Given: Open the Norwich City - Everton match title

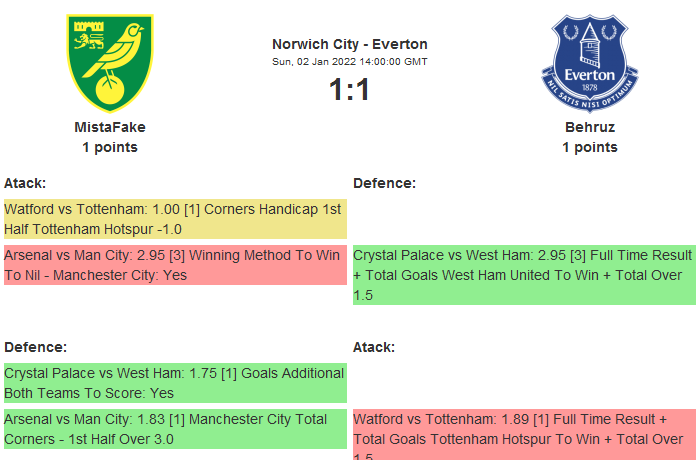Looking at the screenshot, I should [350, 44].
